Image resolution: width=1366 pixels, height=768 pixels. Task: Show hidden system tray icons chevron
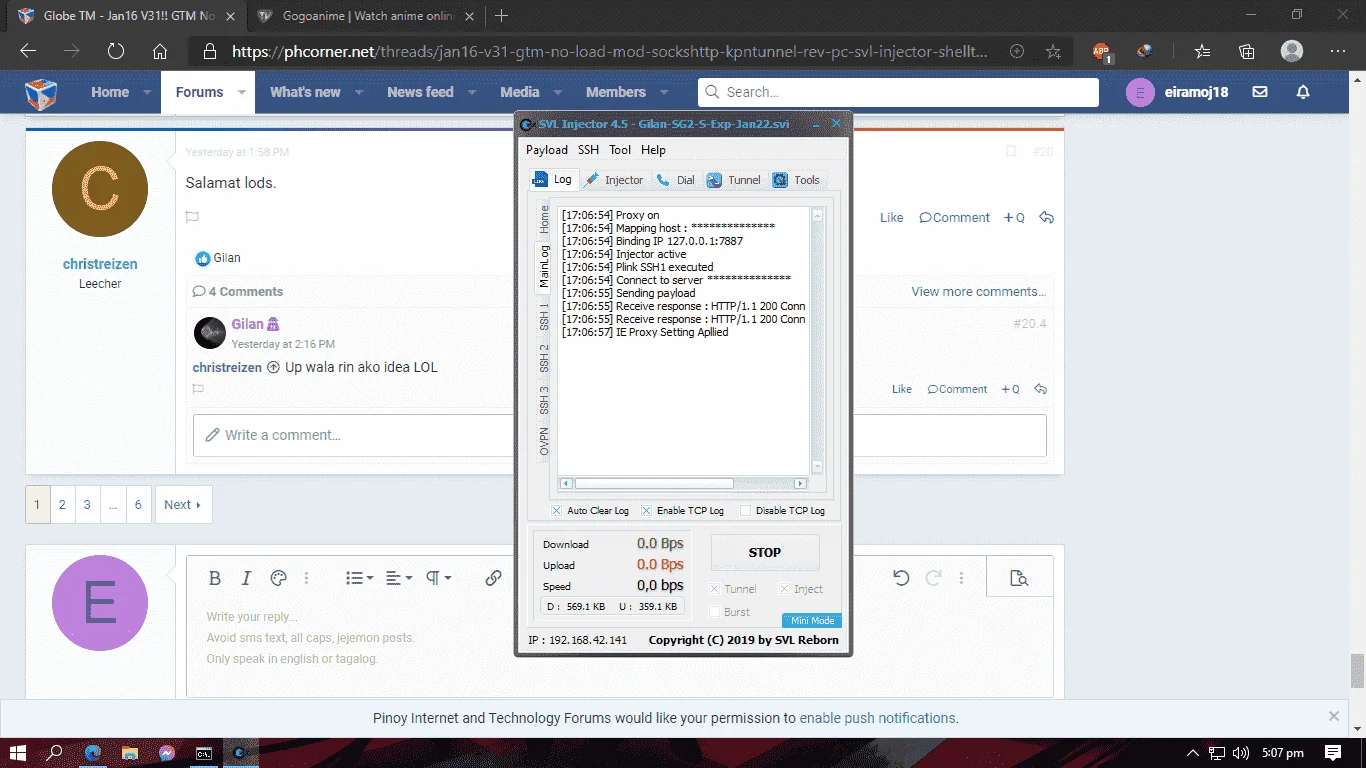(1193, 753)
